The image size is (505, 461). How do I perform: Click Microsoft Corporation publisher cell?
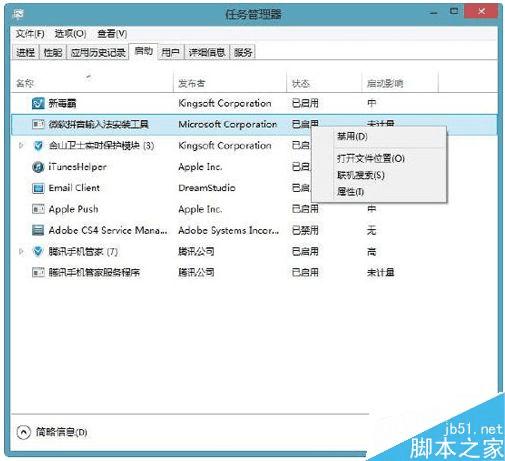228,125
